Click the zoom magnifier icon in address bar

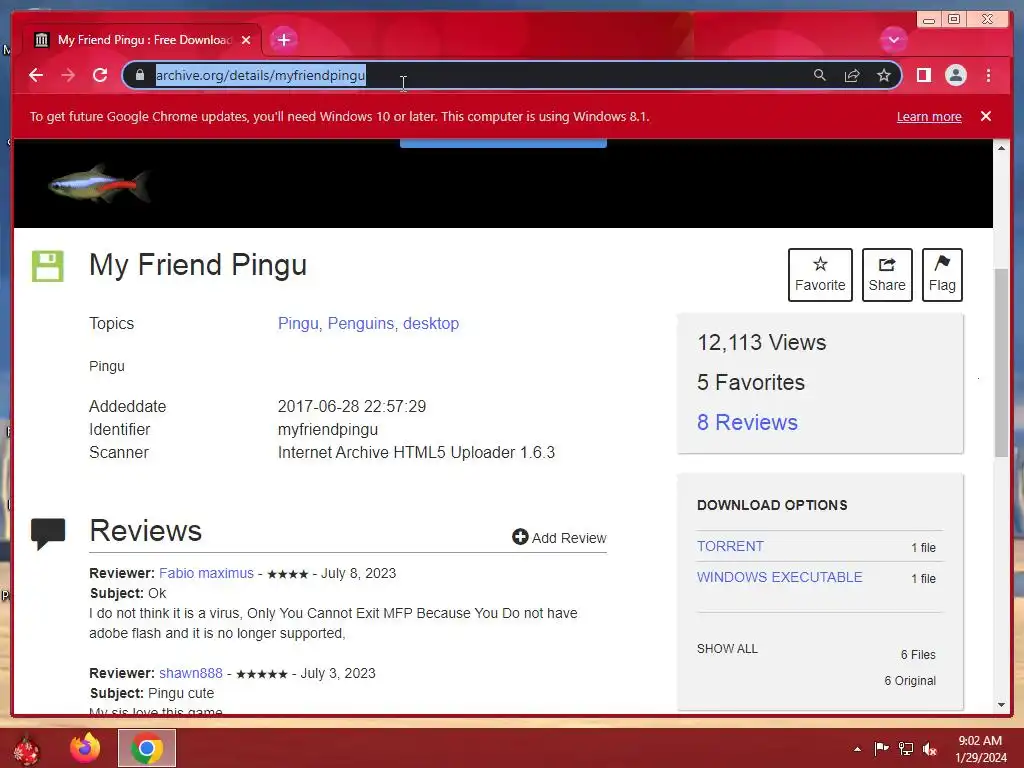tap(820, 75)
